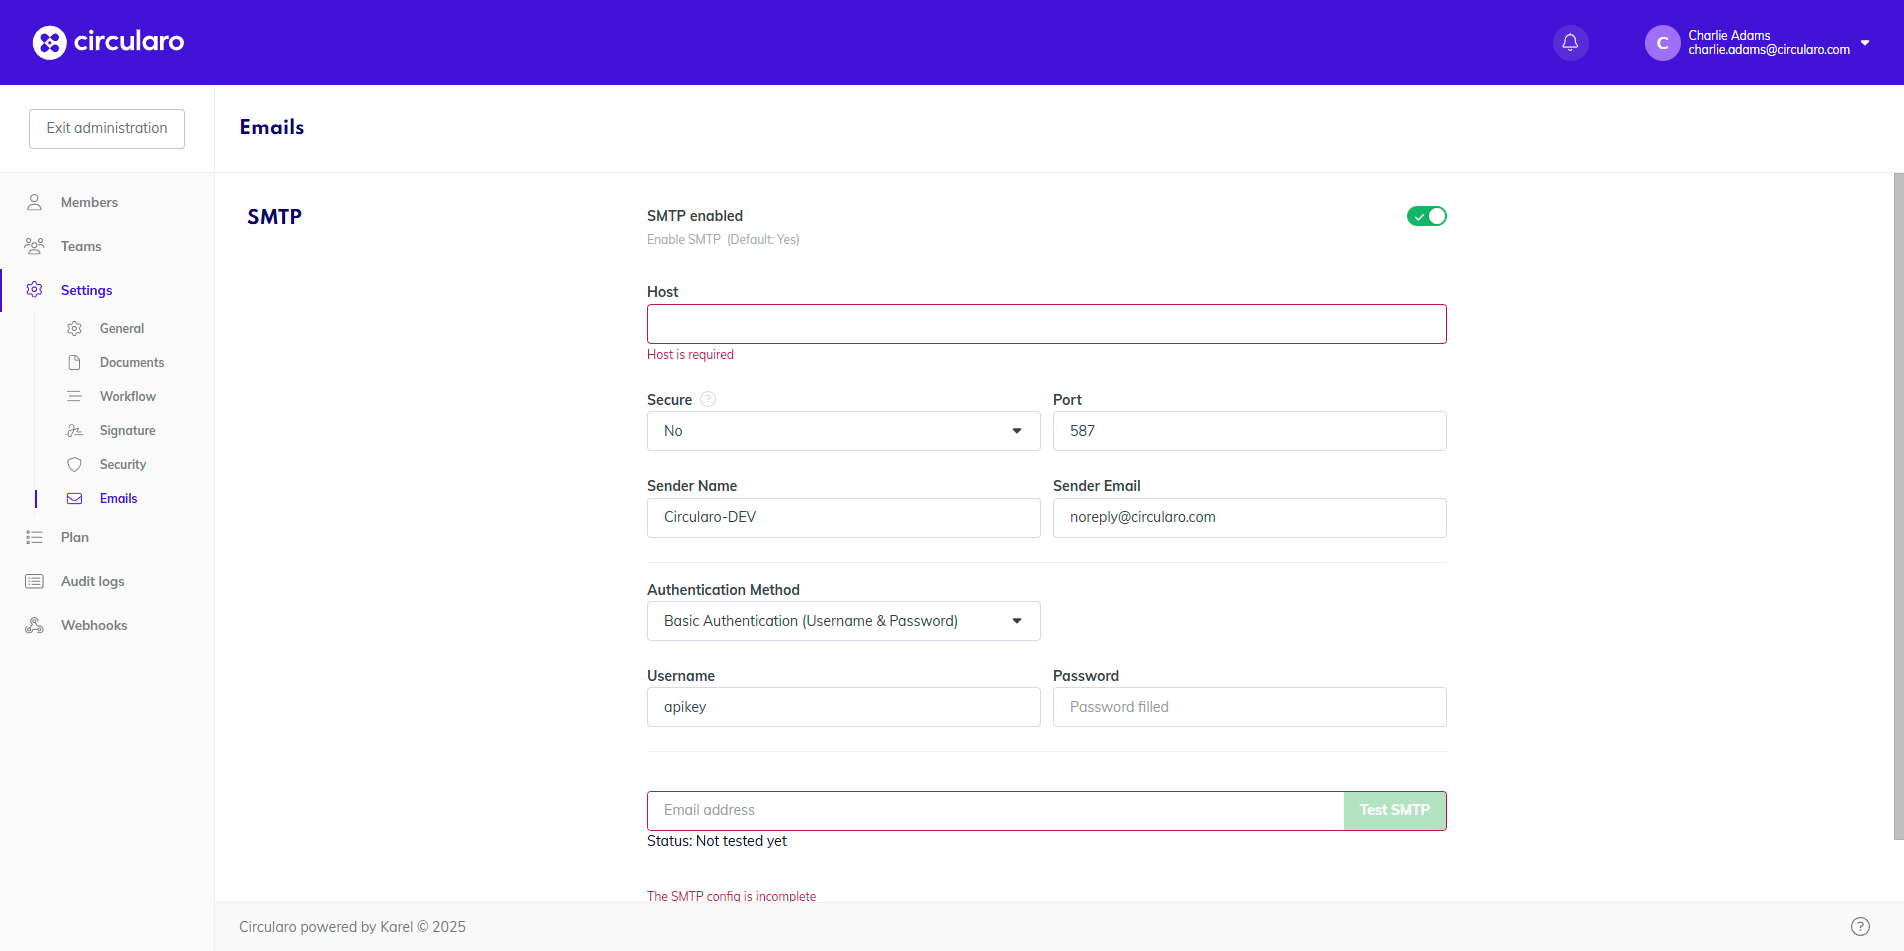
Task: Click the notification bell icon
Action: [x=1570, y=43]
